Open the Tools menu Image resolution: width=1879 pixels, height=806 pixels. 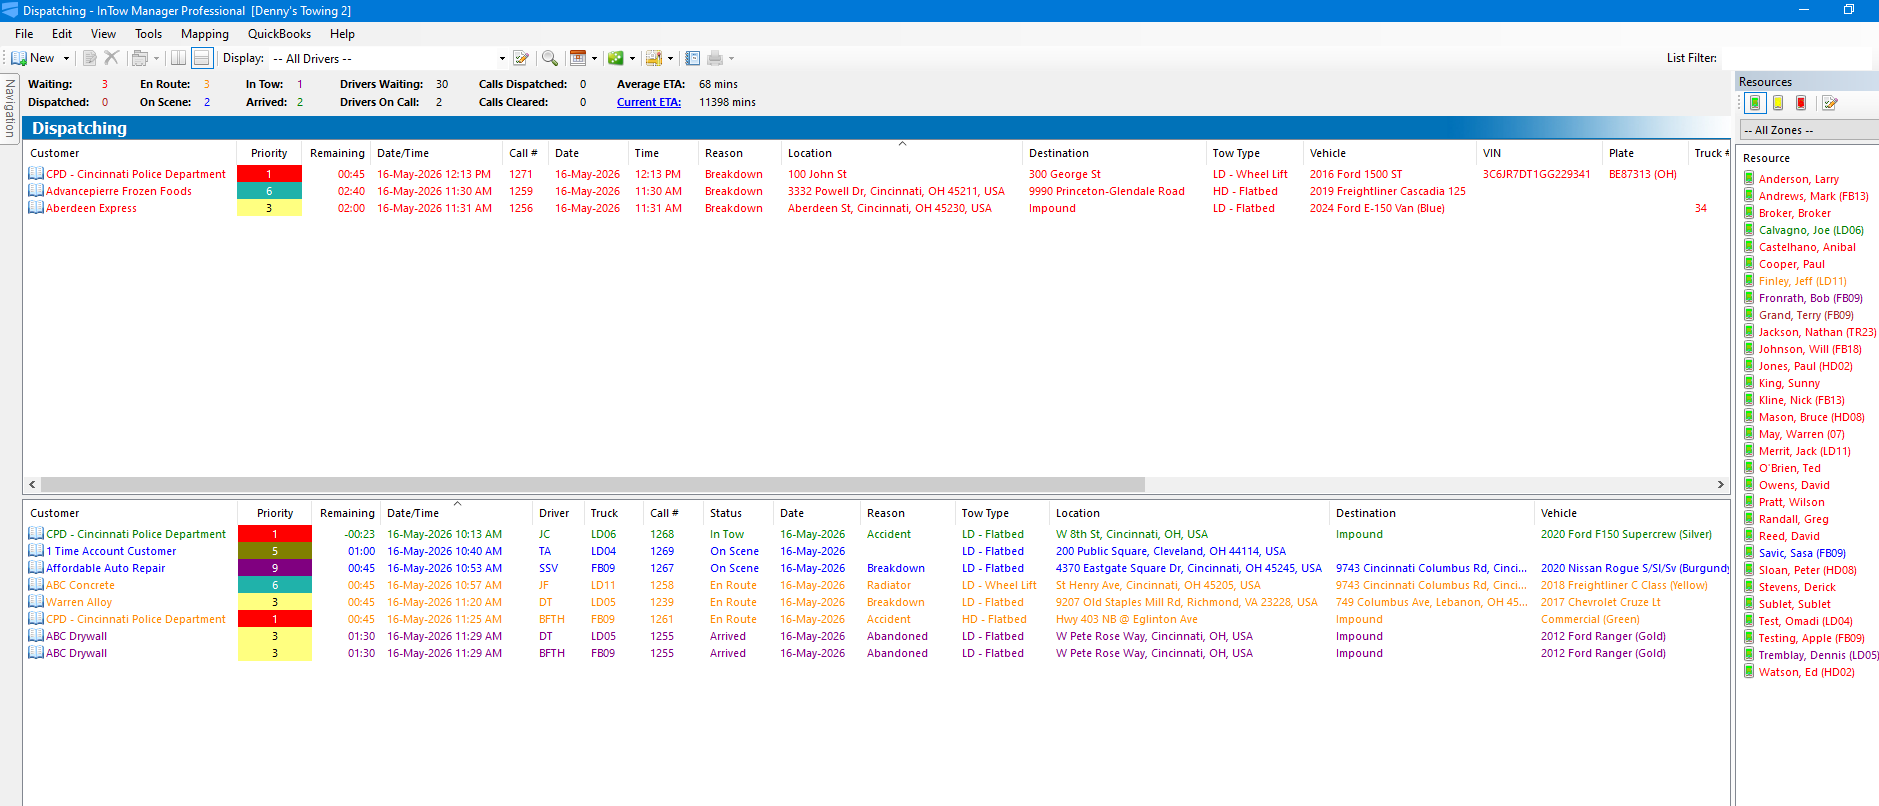point(148,34)
